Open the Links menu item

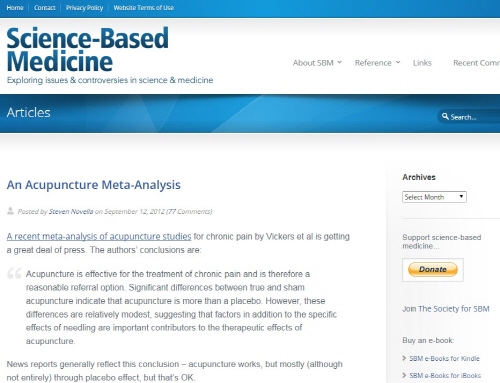pos(422,63)
